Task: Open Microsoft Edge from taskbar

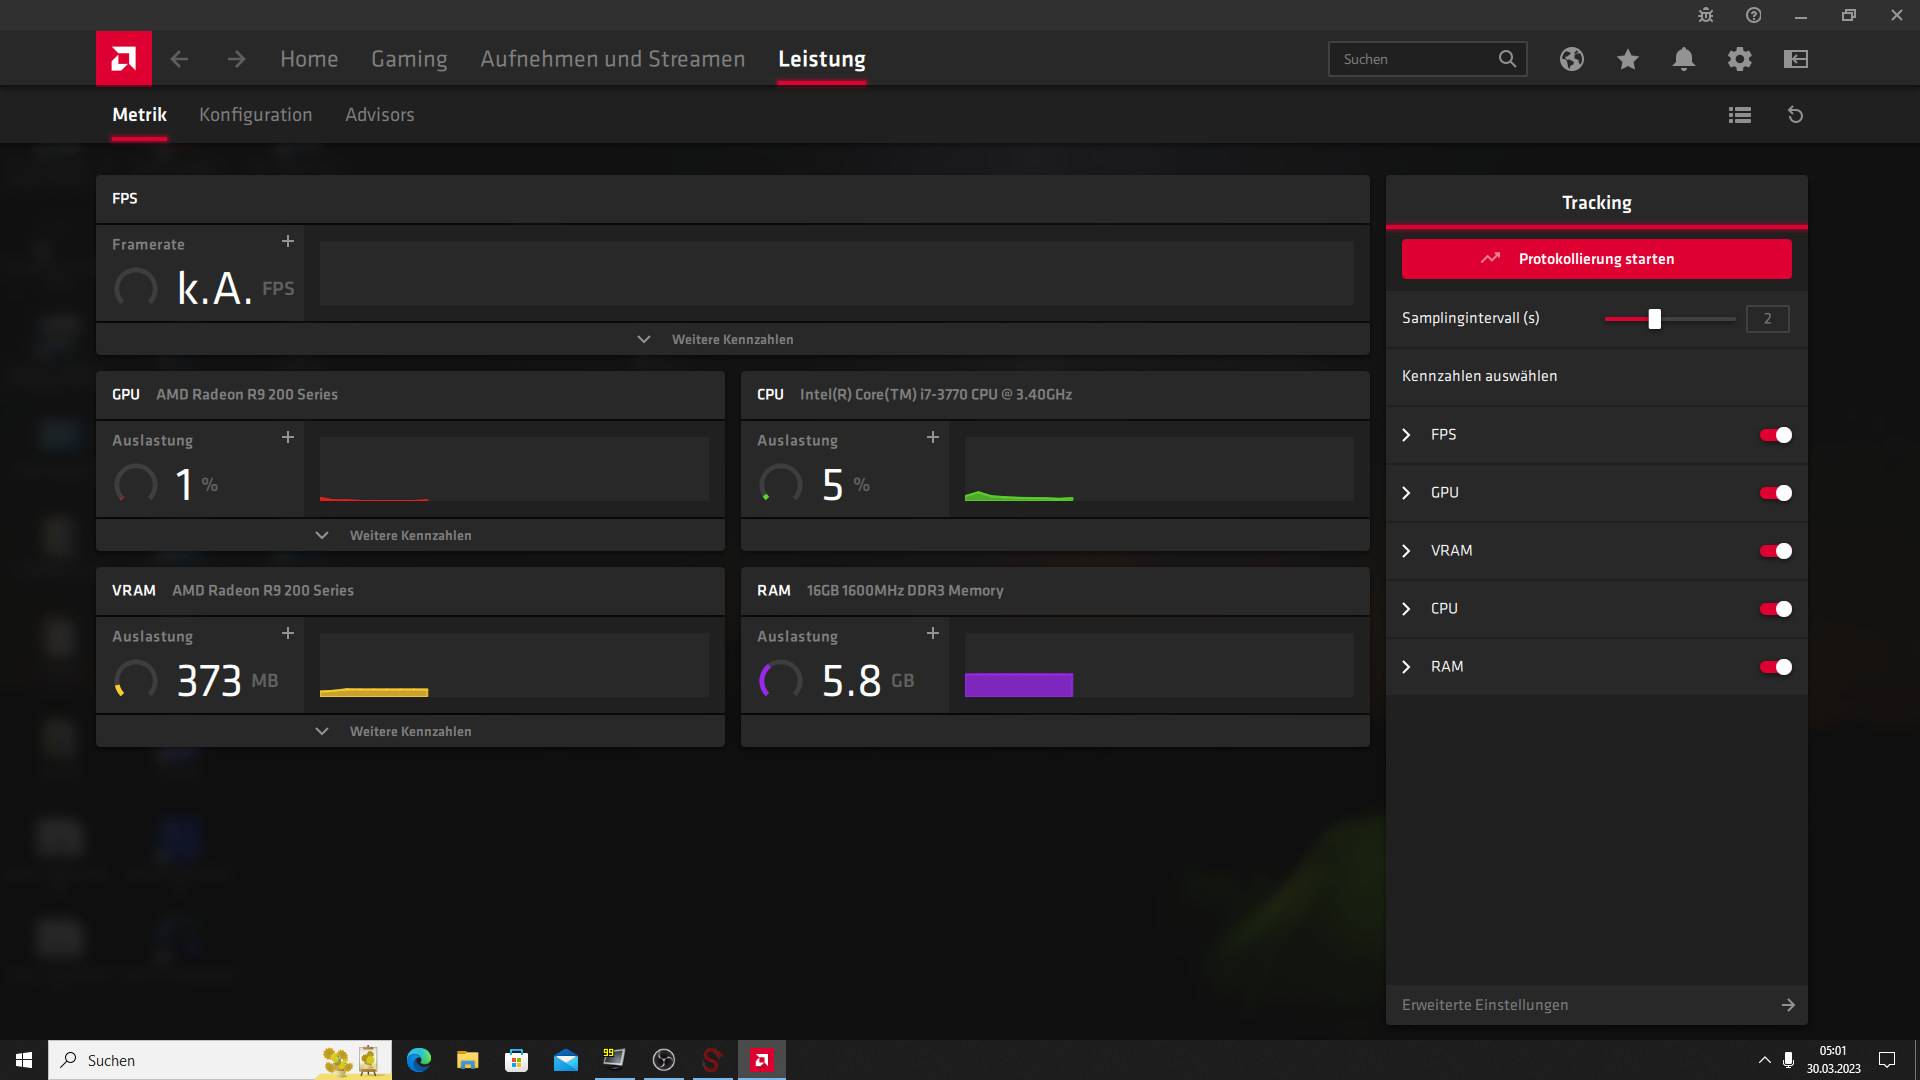Action: tap(419, 1060)
